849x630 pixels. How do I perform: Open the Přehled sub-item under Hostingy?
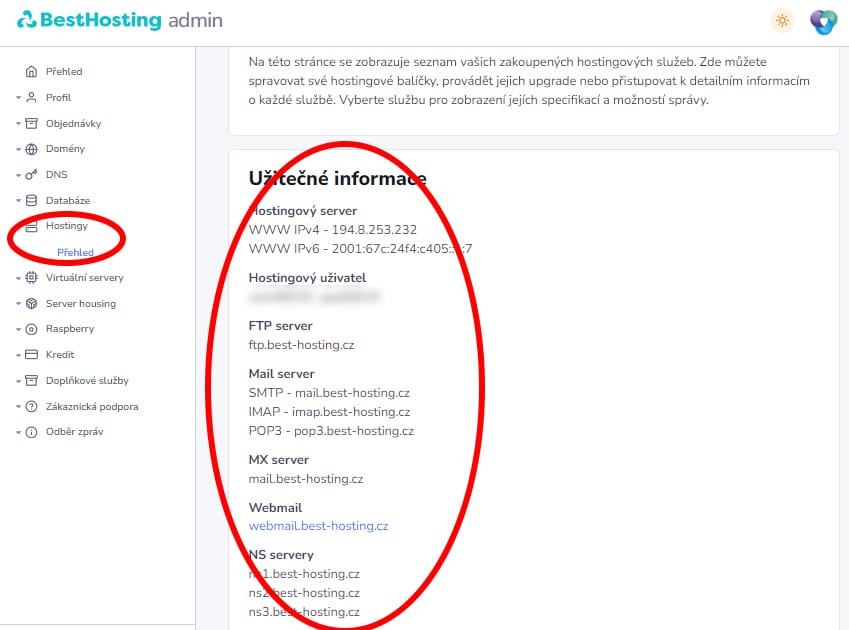75,252
